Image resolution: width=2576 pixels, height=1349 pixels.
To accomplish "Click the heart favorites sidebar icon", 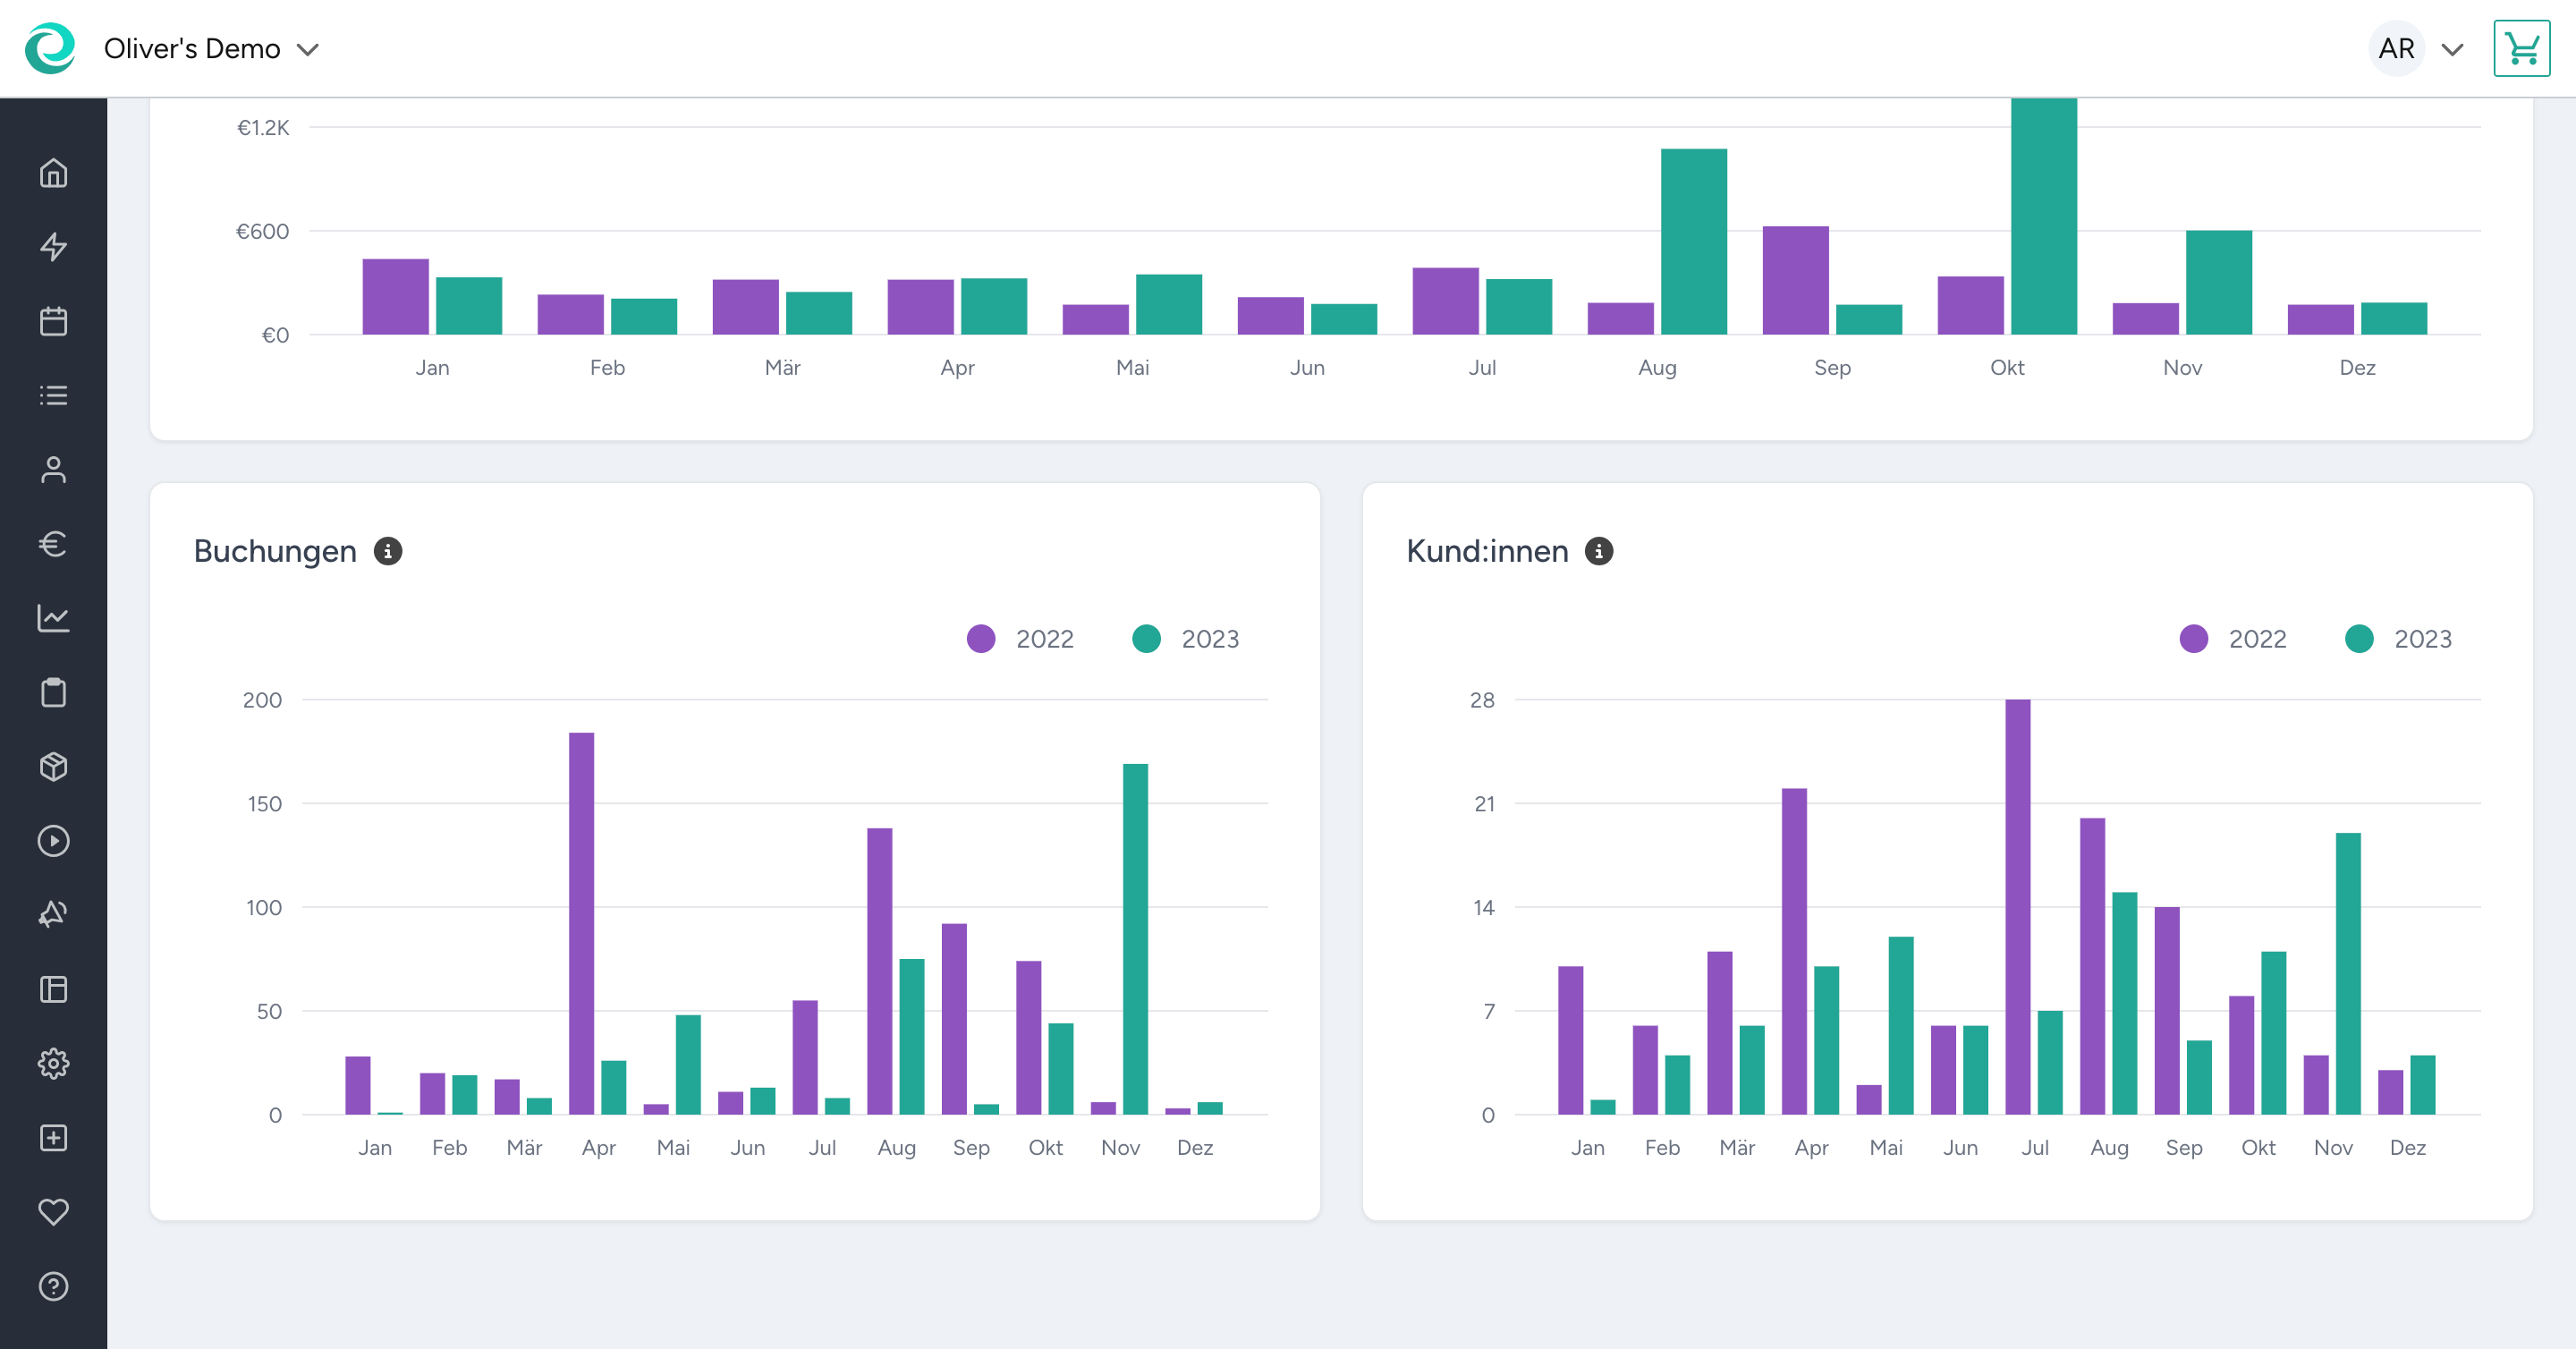I will 53,1212.
